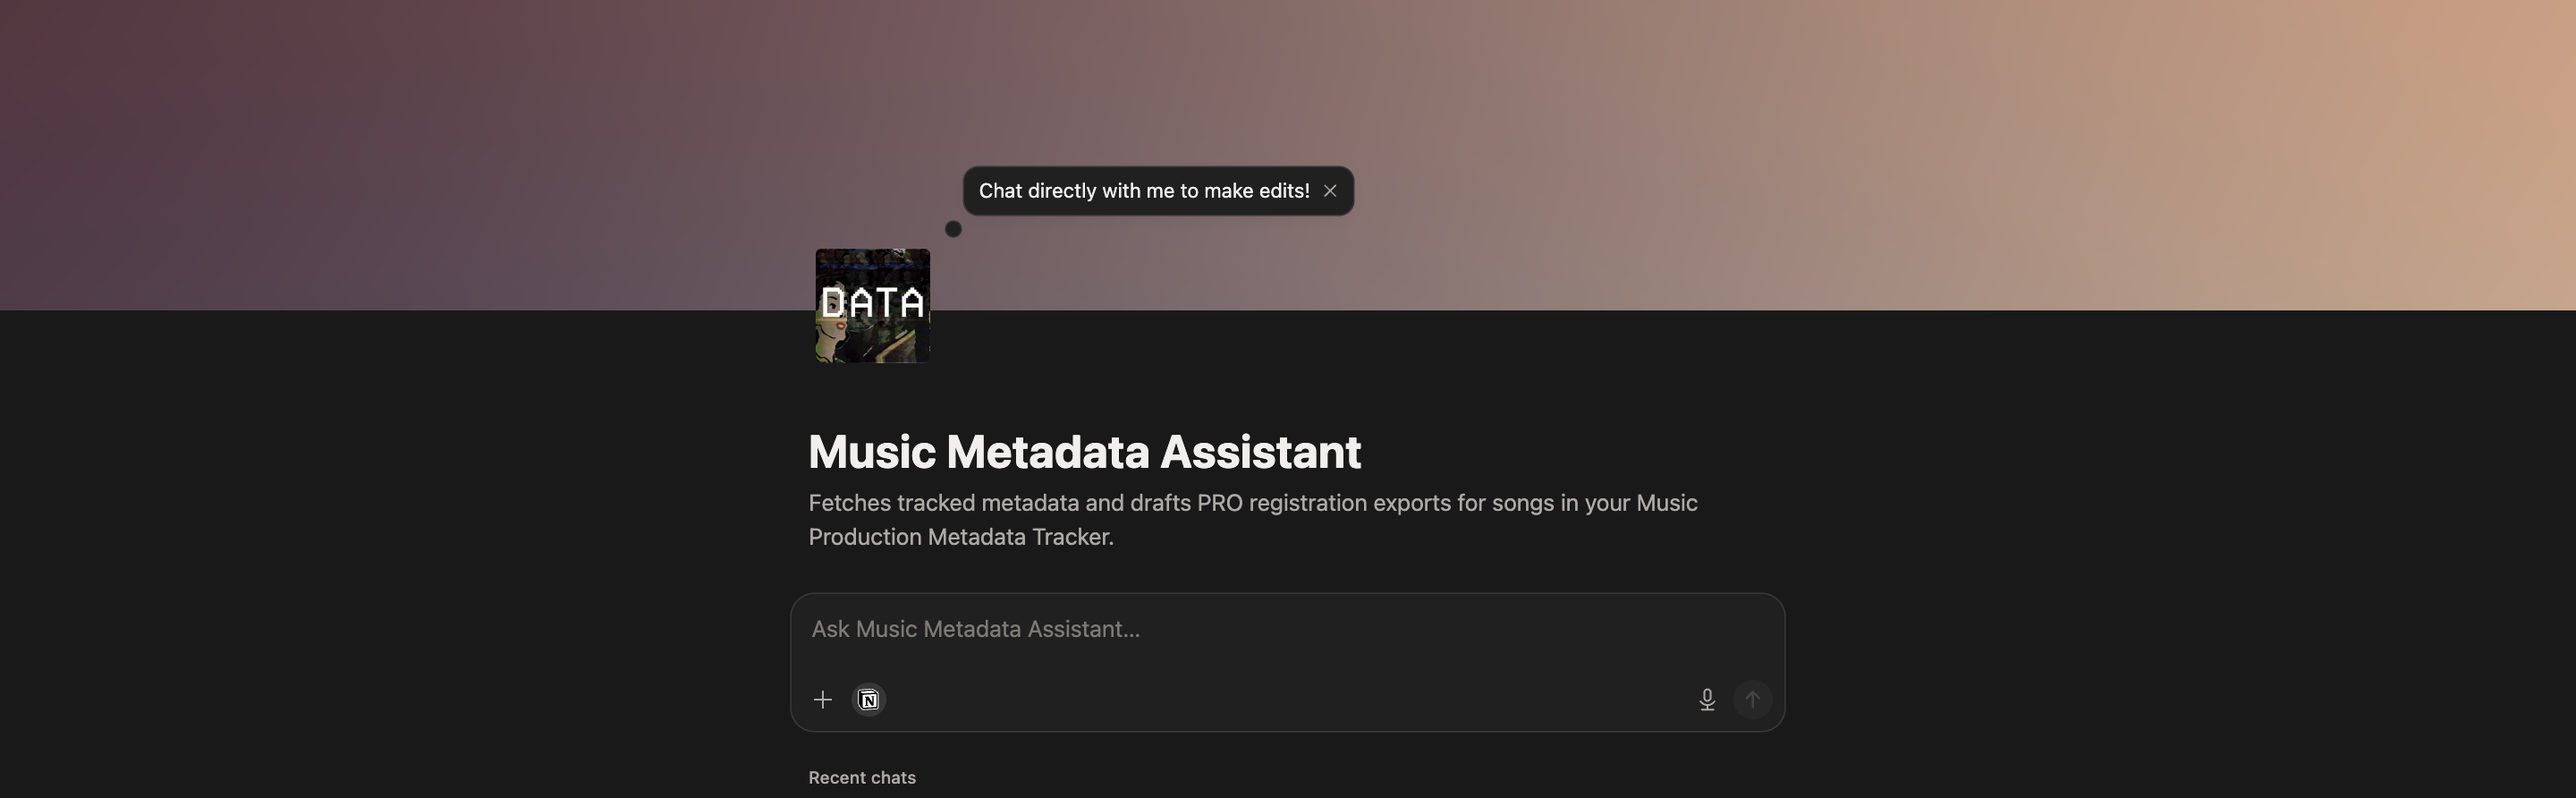Click the agent description text
Image resolution: width=2576 pixels, height=798 pixels.
1253,520
